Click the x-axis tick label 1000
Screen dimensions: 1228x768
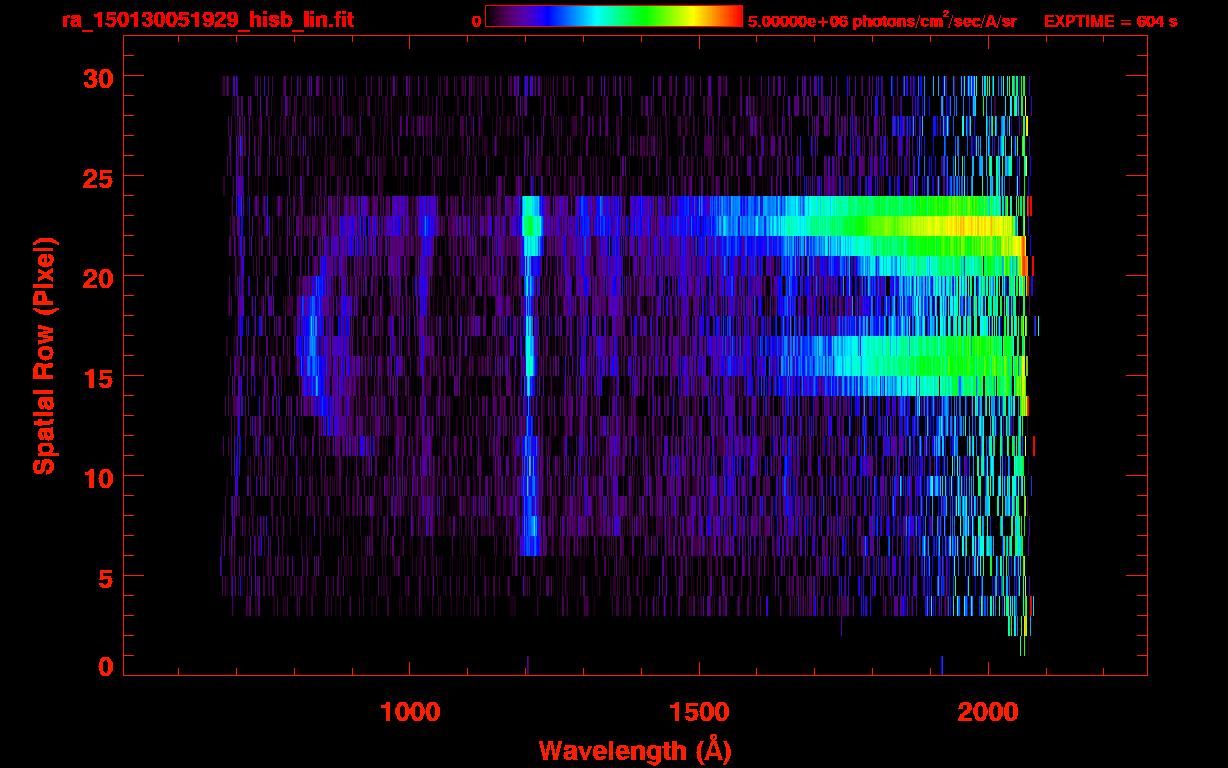[410, 712]
